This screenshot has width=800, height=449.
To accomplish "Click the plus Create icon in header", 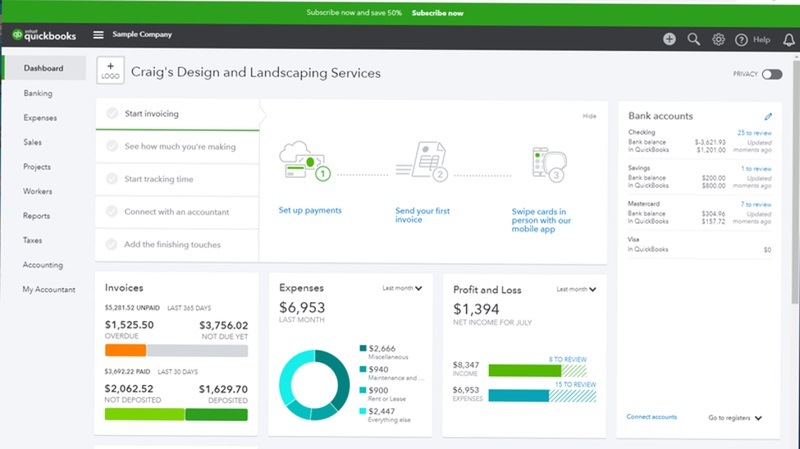I will [x=669, y=39].
